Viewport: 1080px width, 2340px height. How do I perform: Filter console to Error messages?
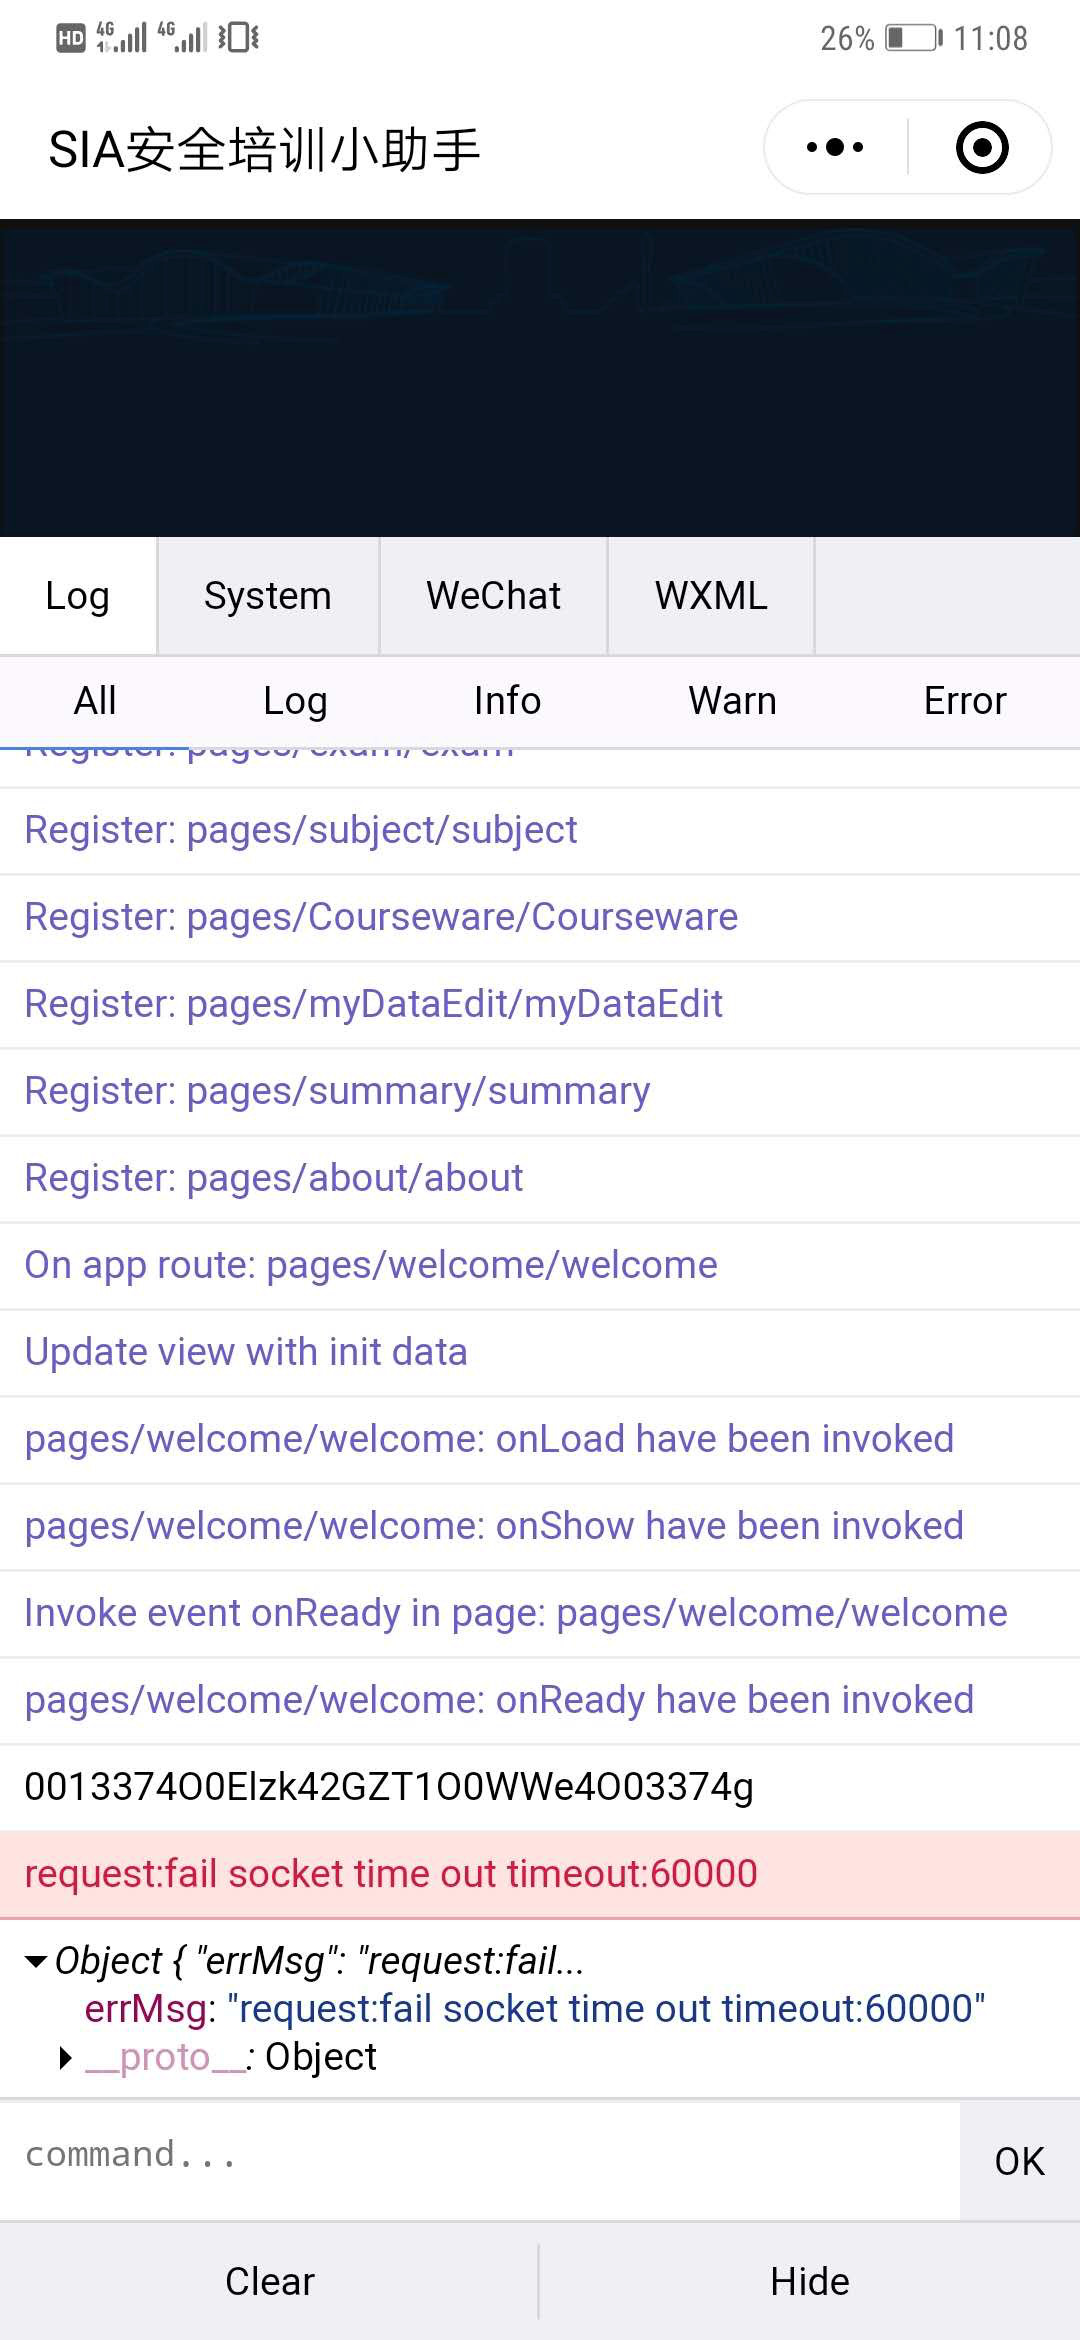[964, 701]
